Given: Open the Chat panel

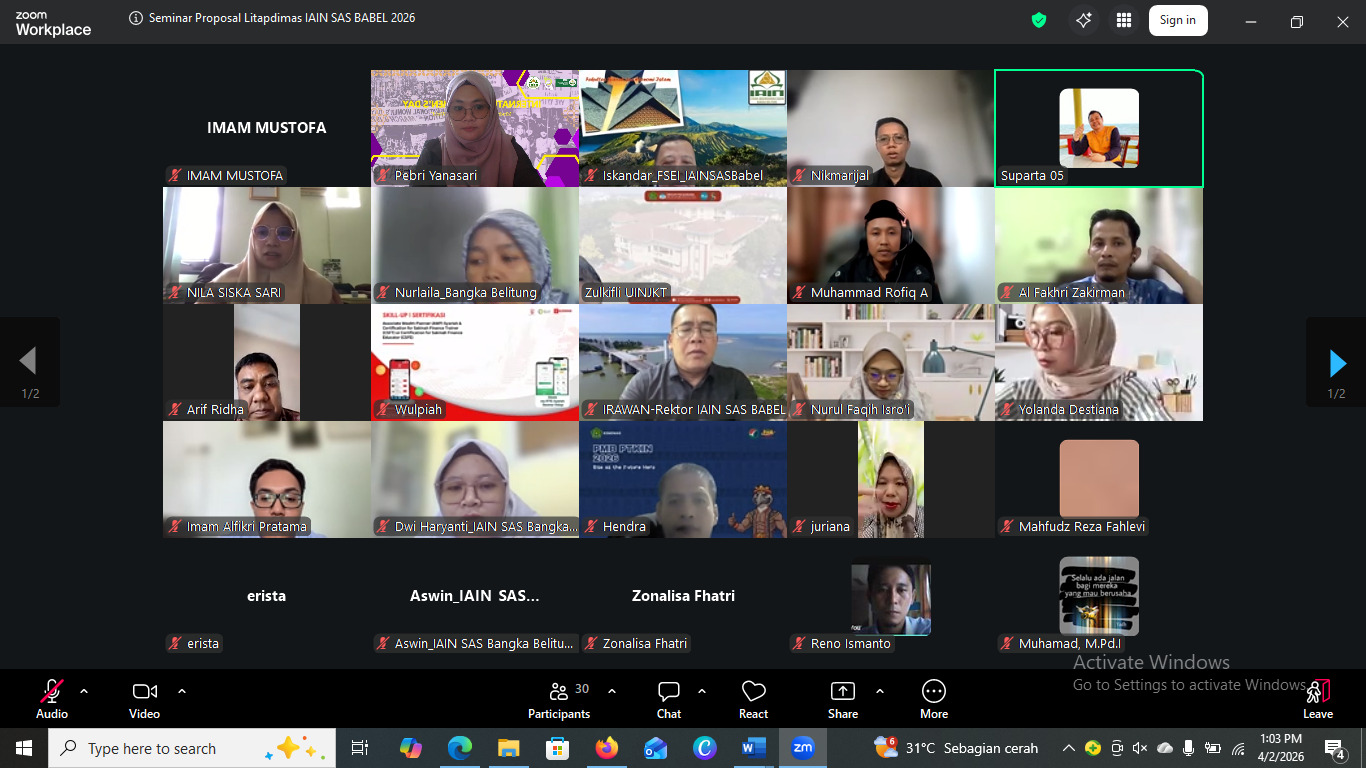Looking at the screenshot, I should pyautogui.click(x=669, y=699).
